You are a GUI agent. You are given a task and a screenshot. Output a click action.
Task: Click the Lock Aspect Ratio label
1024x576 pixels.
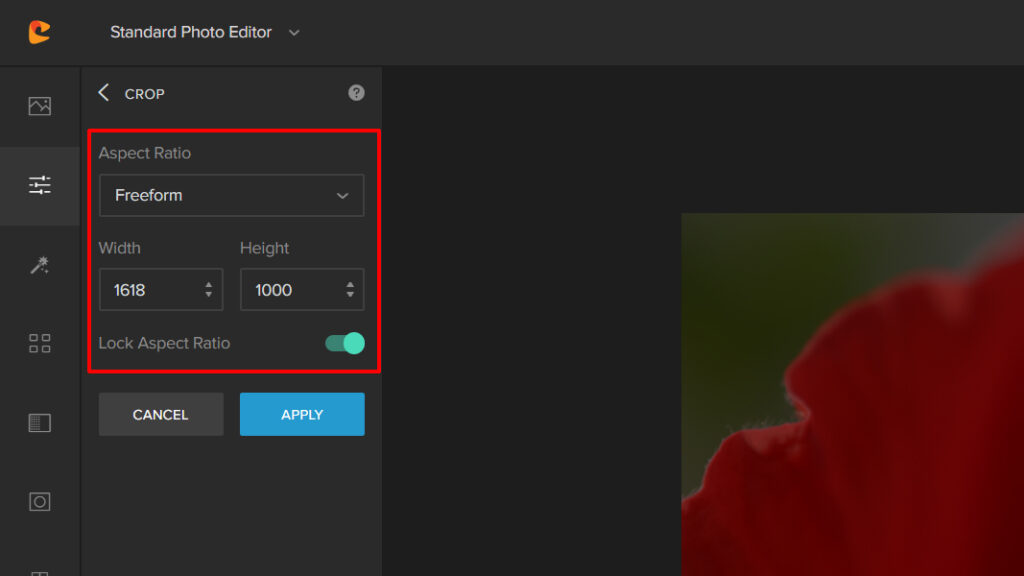coord(164,343)
